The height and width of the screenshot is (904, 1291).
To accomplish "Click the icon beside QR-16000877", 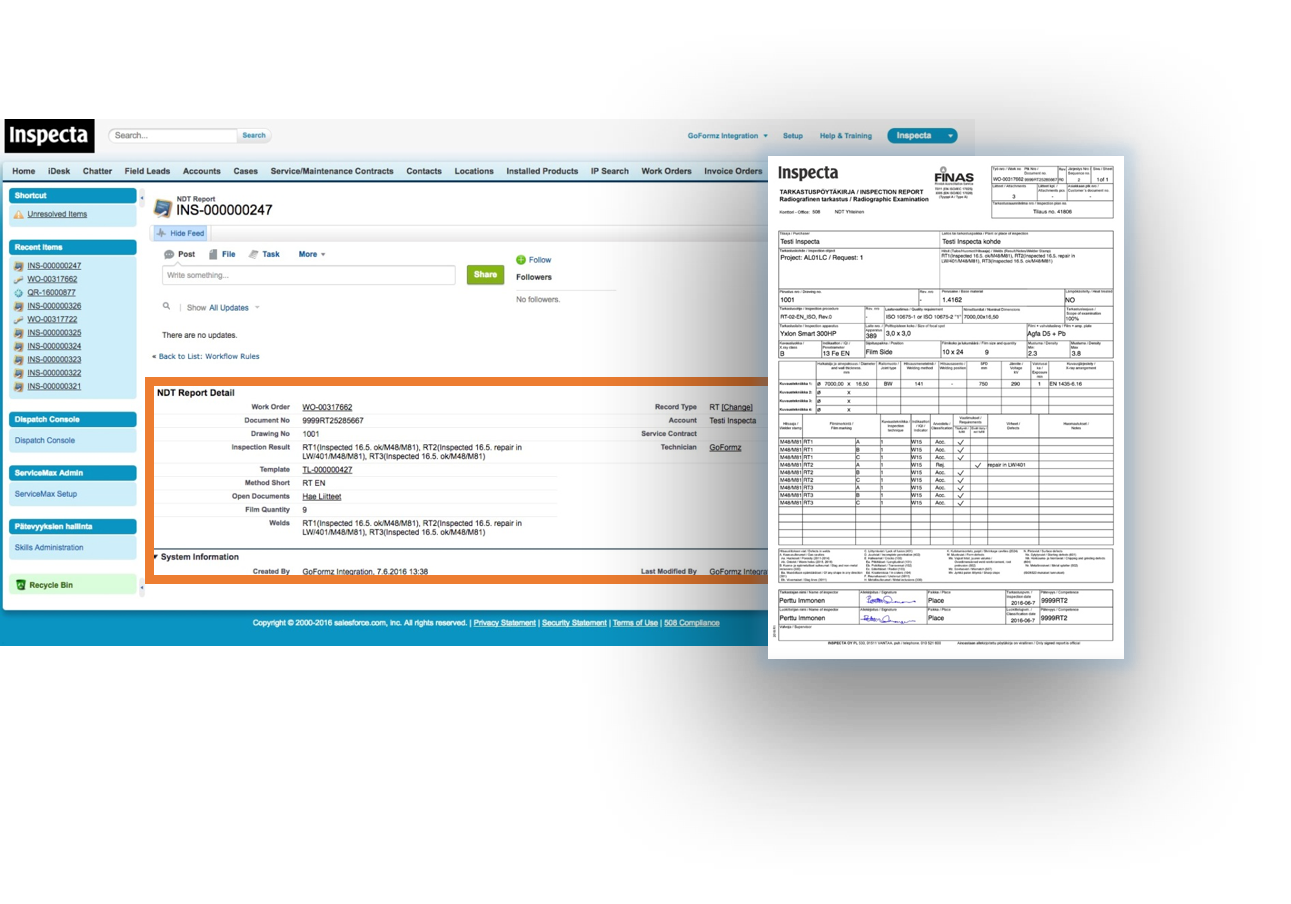I will pos(18,293).
